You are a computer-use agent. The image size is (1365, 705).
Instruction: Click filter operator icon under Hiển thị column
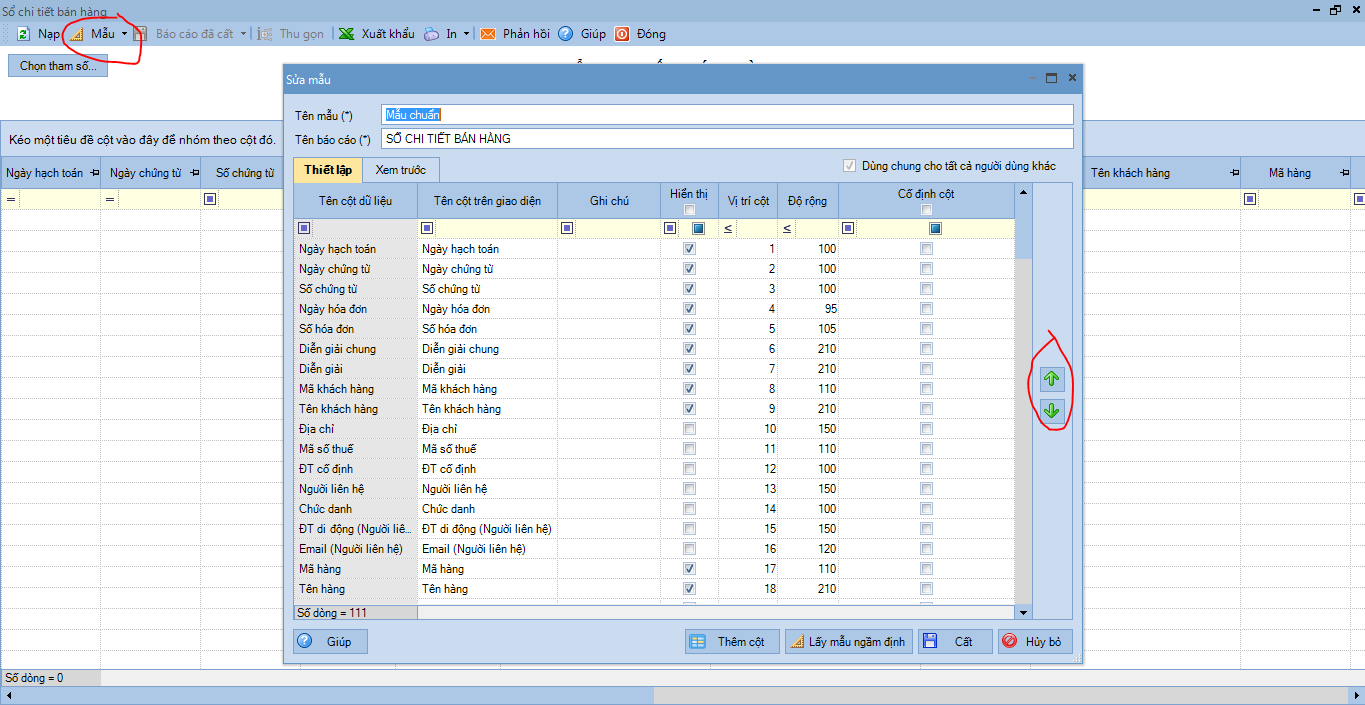pyautogui.click(x=670, y=229)
